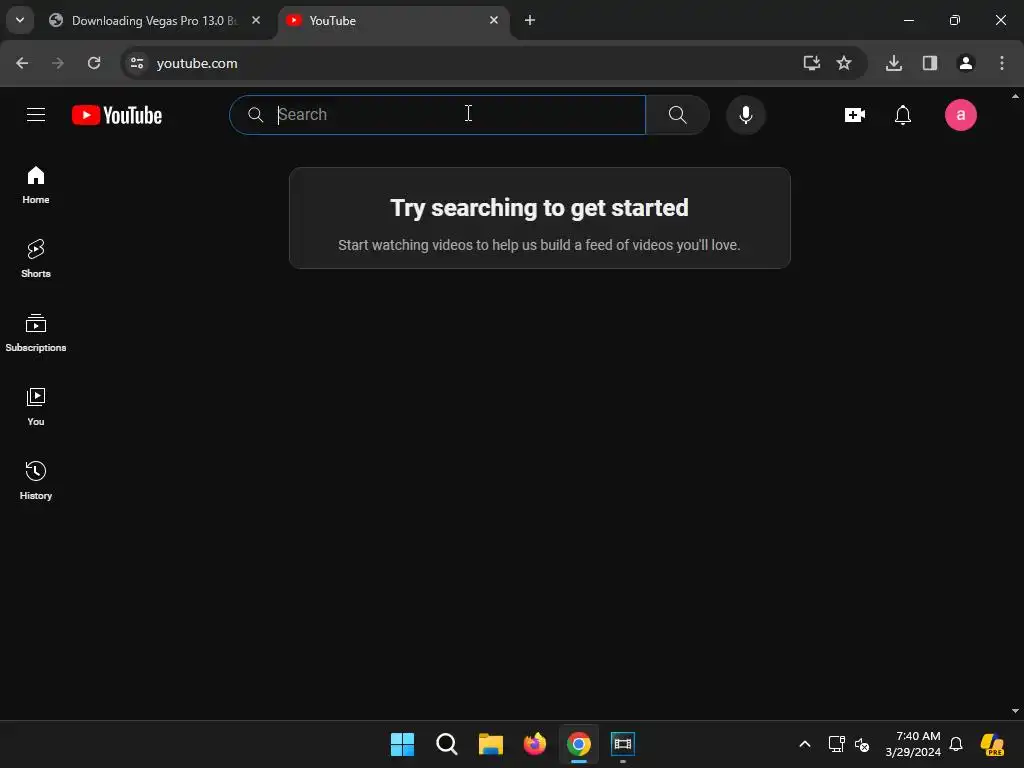Open the pink account avatar menu
This screenshot has width=1024, height=768.
pos(961,115)
